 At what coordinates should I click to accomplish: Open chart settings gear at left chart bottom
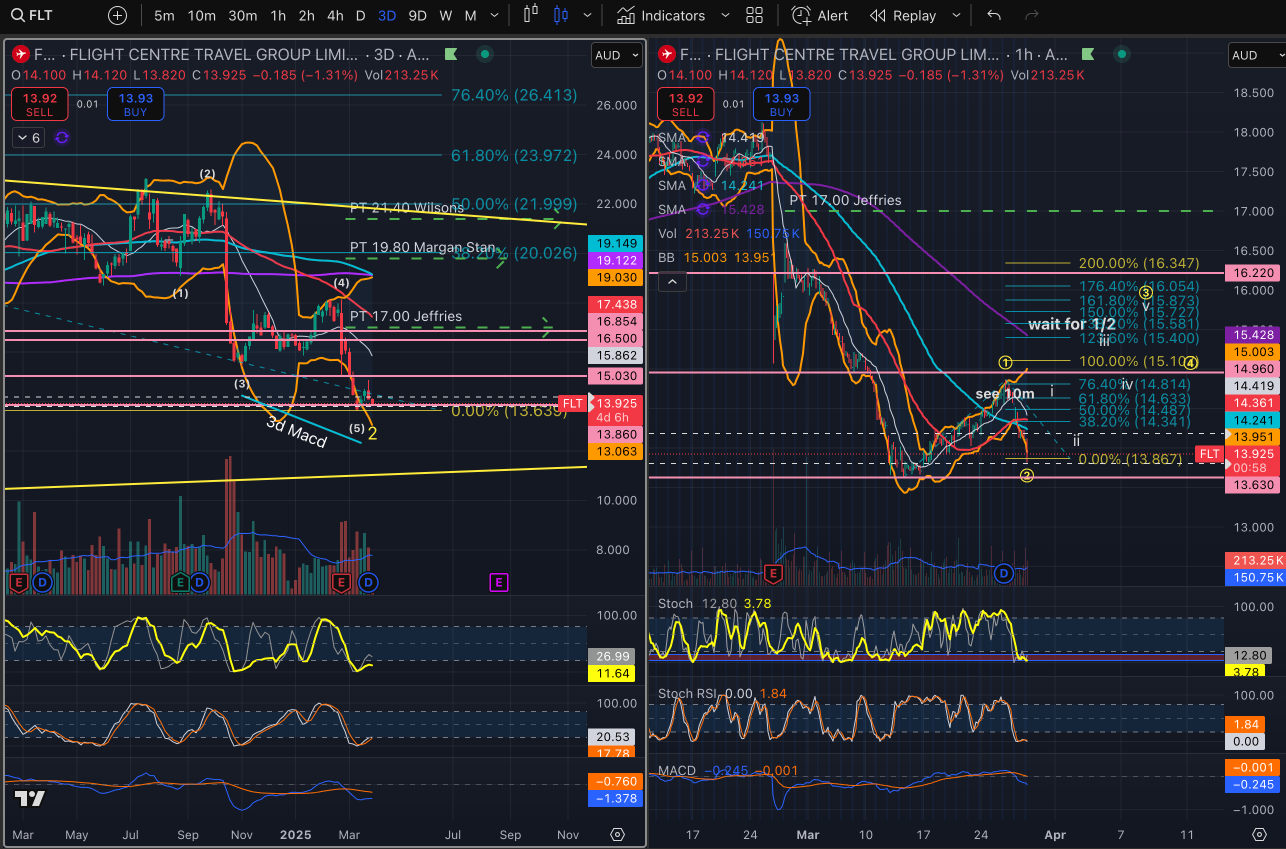[x=617, y=834]
